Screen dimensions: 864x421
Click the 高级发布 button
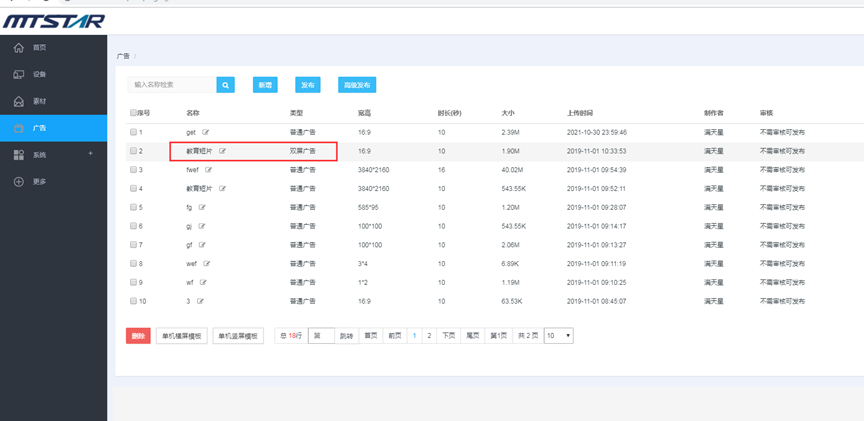tap(357, 86)
